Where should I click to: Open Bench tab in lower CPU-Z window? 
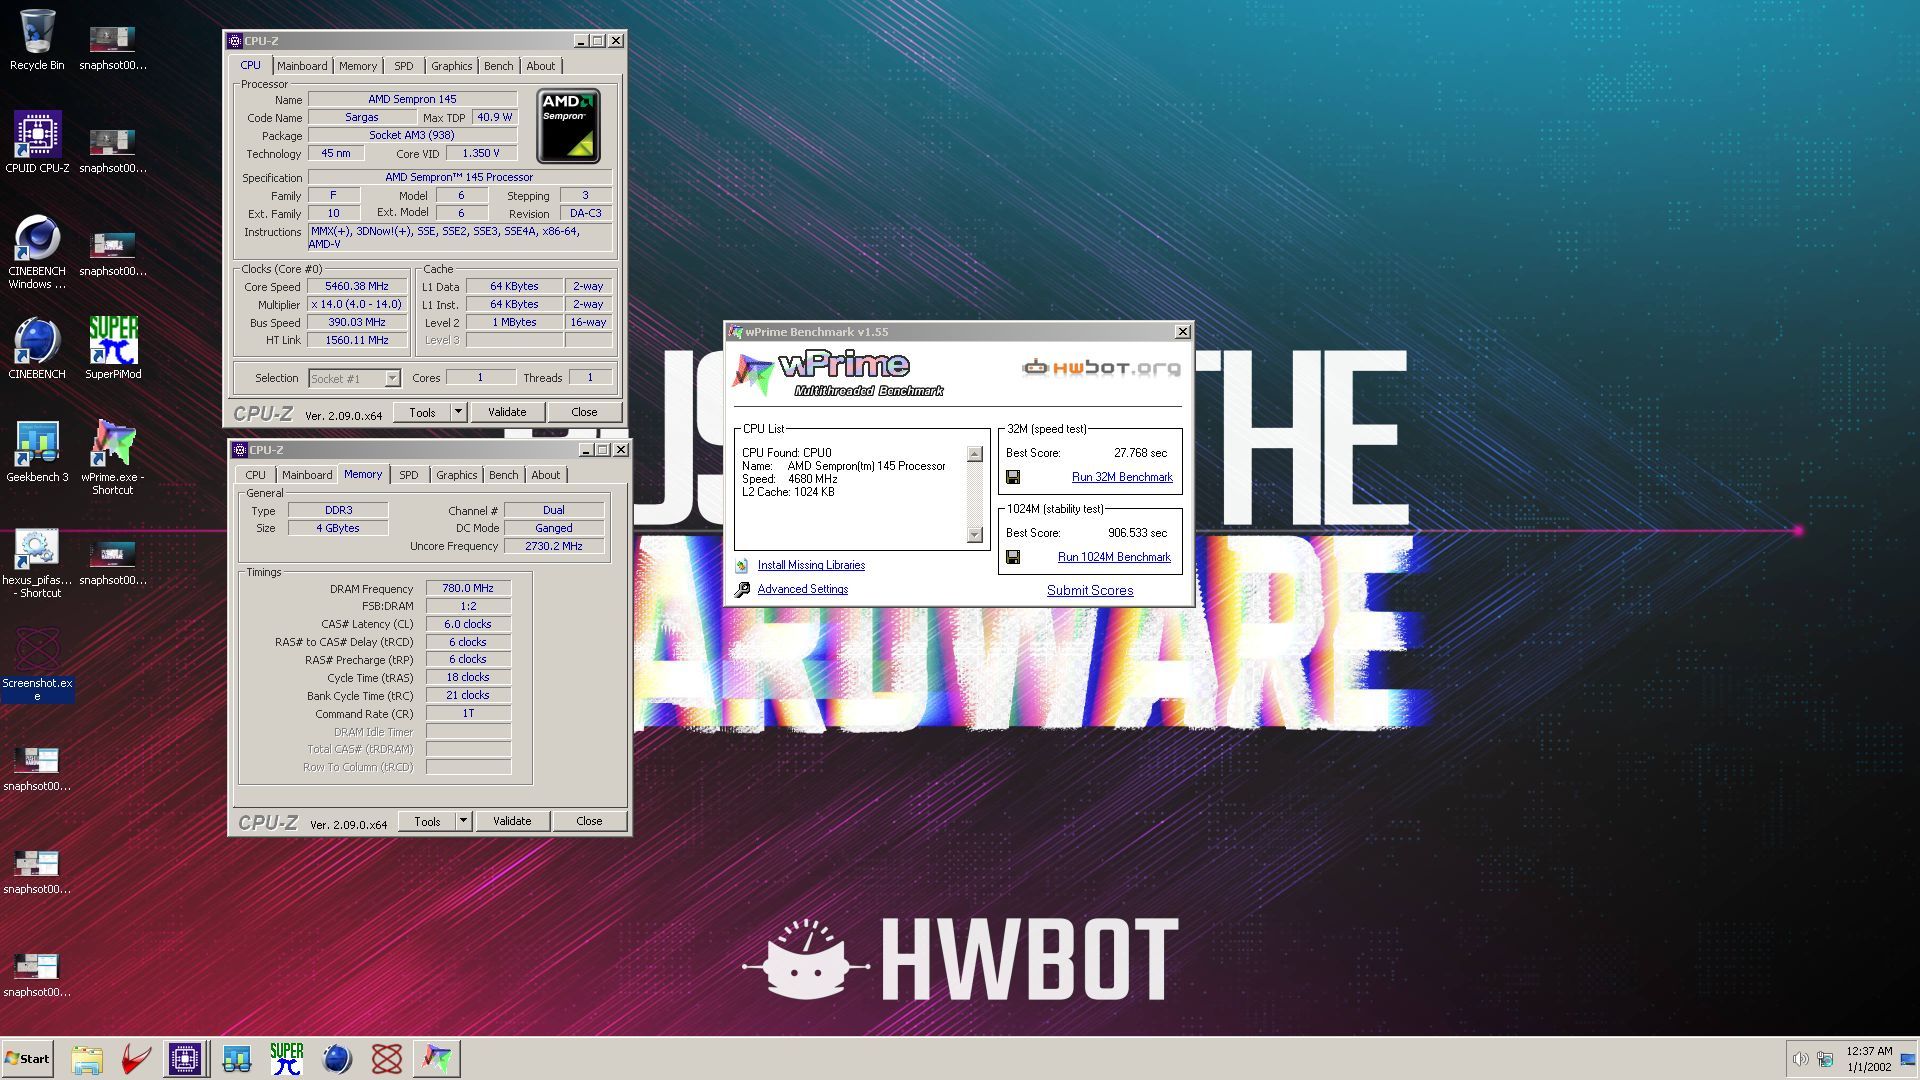[503, 475]
